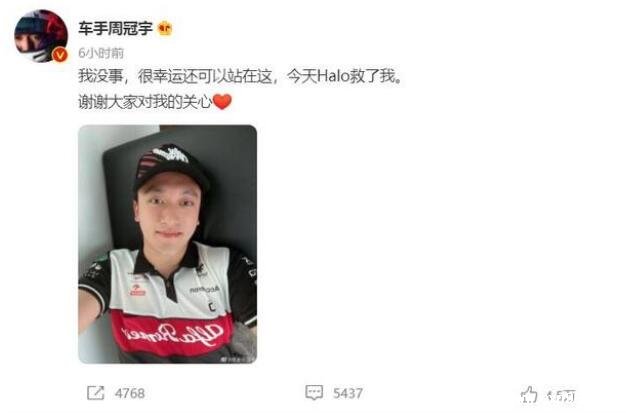Click the orange V verified badge
This screenshot has width=626, height=413.
pyautogui.click(x=60, y=55)
